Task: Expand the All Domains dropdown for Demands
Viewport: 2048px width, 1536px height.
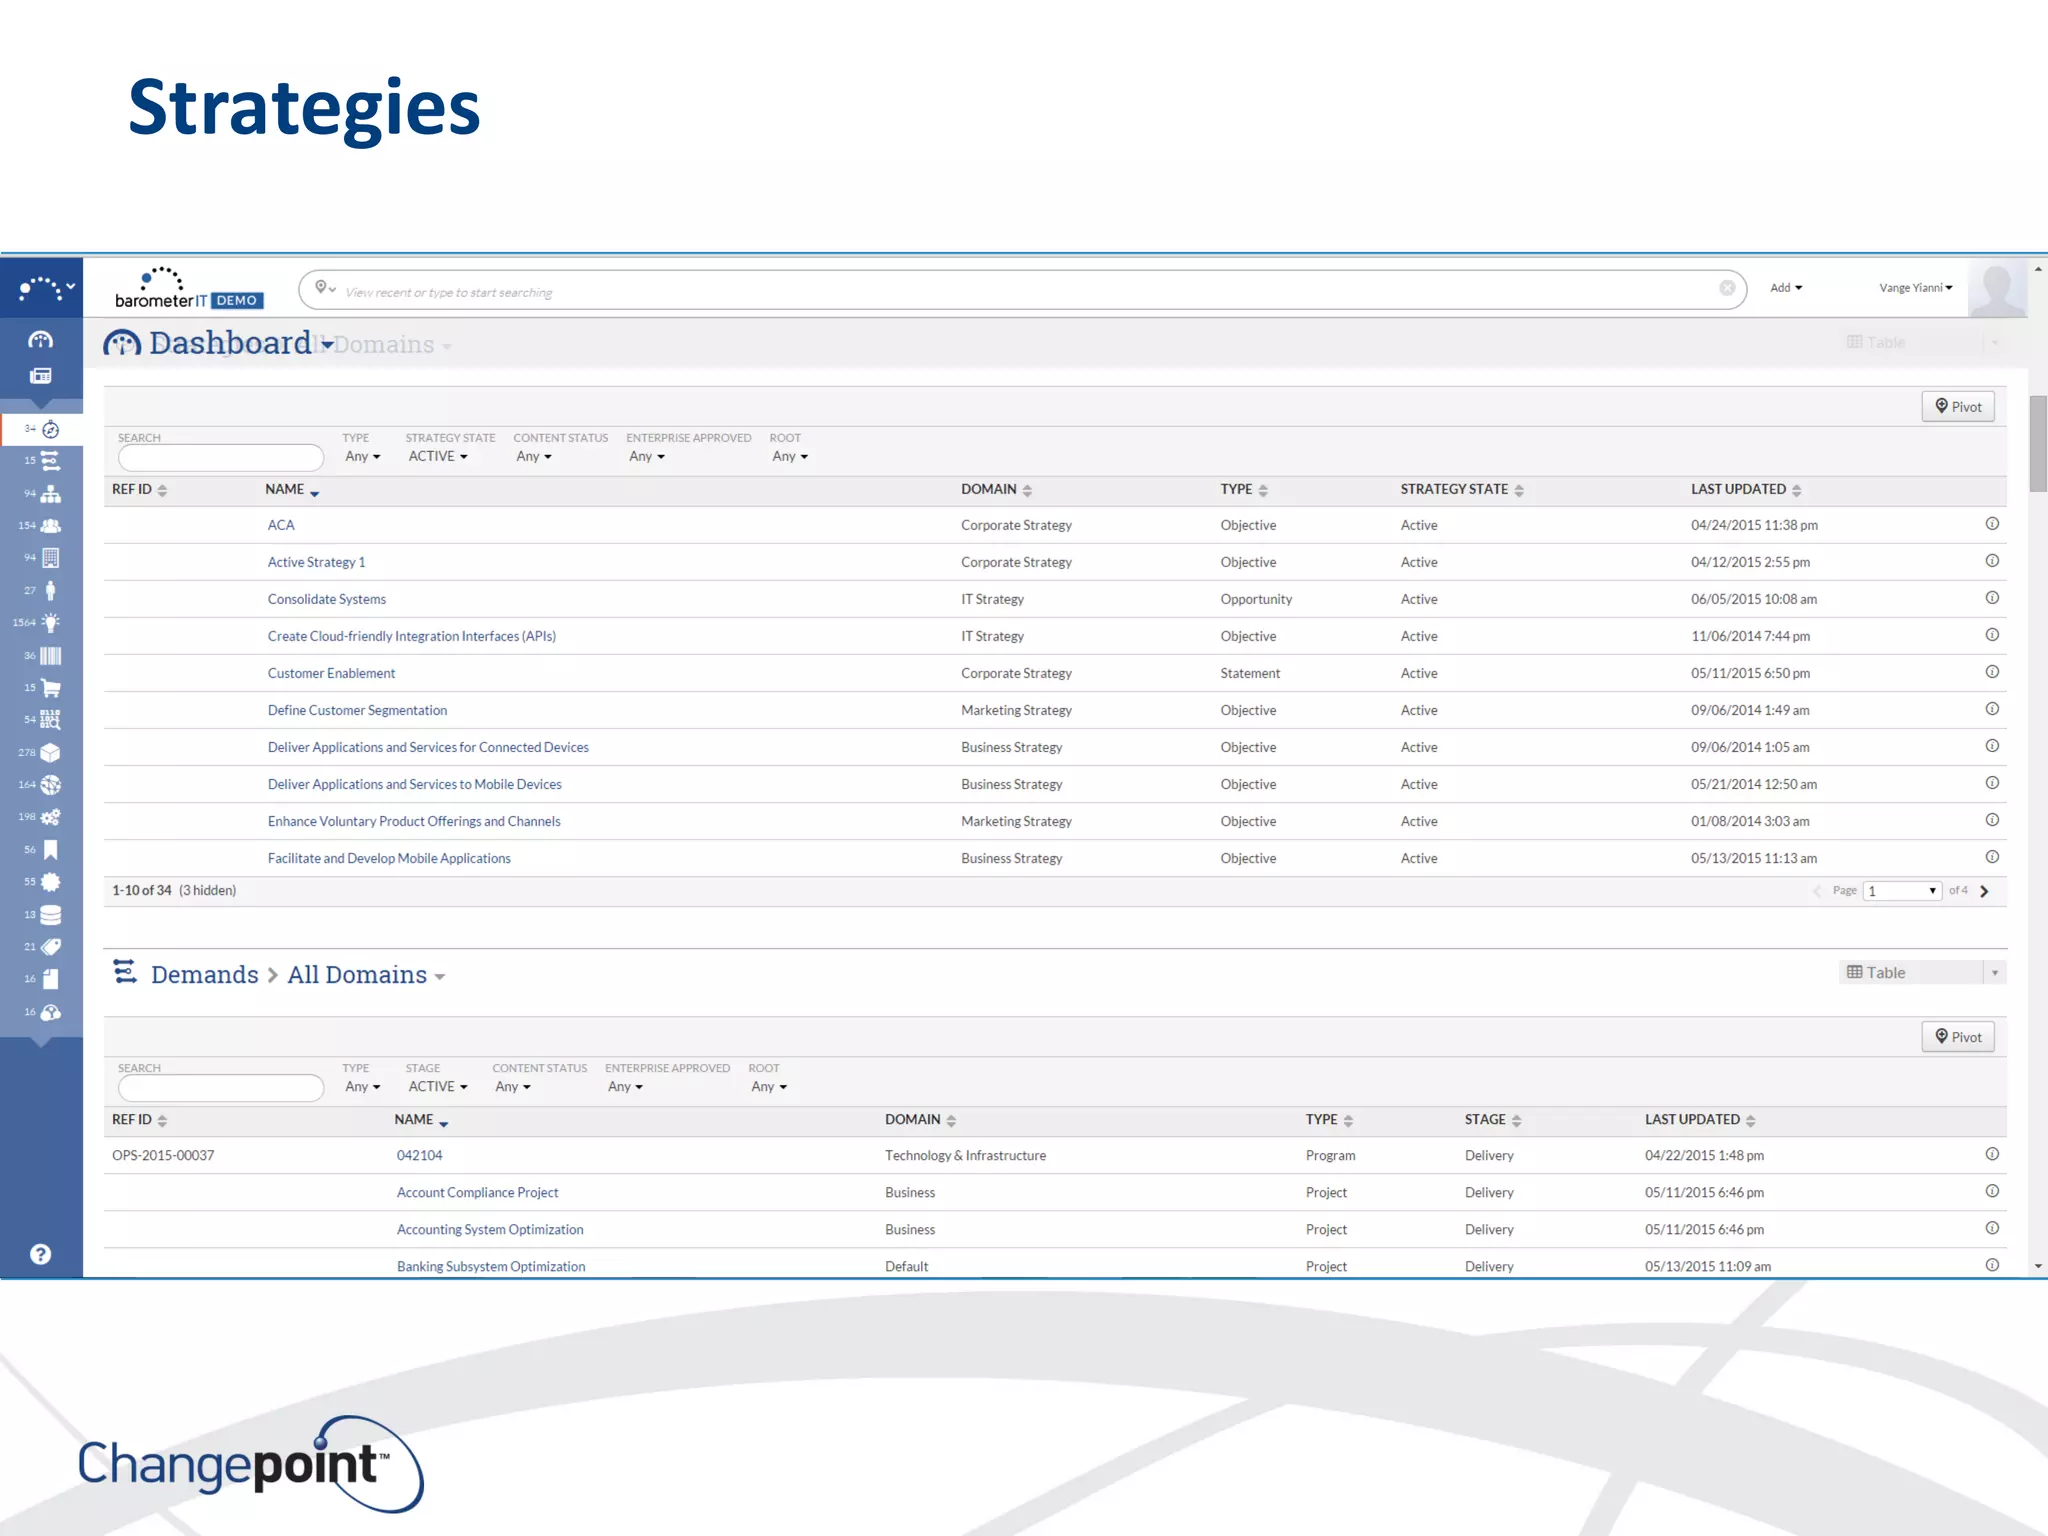Action: [x=366, y=975]
